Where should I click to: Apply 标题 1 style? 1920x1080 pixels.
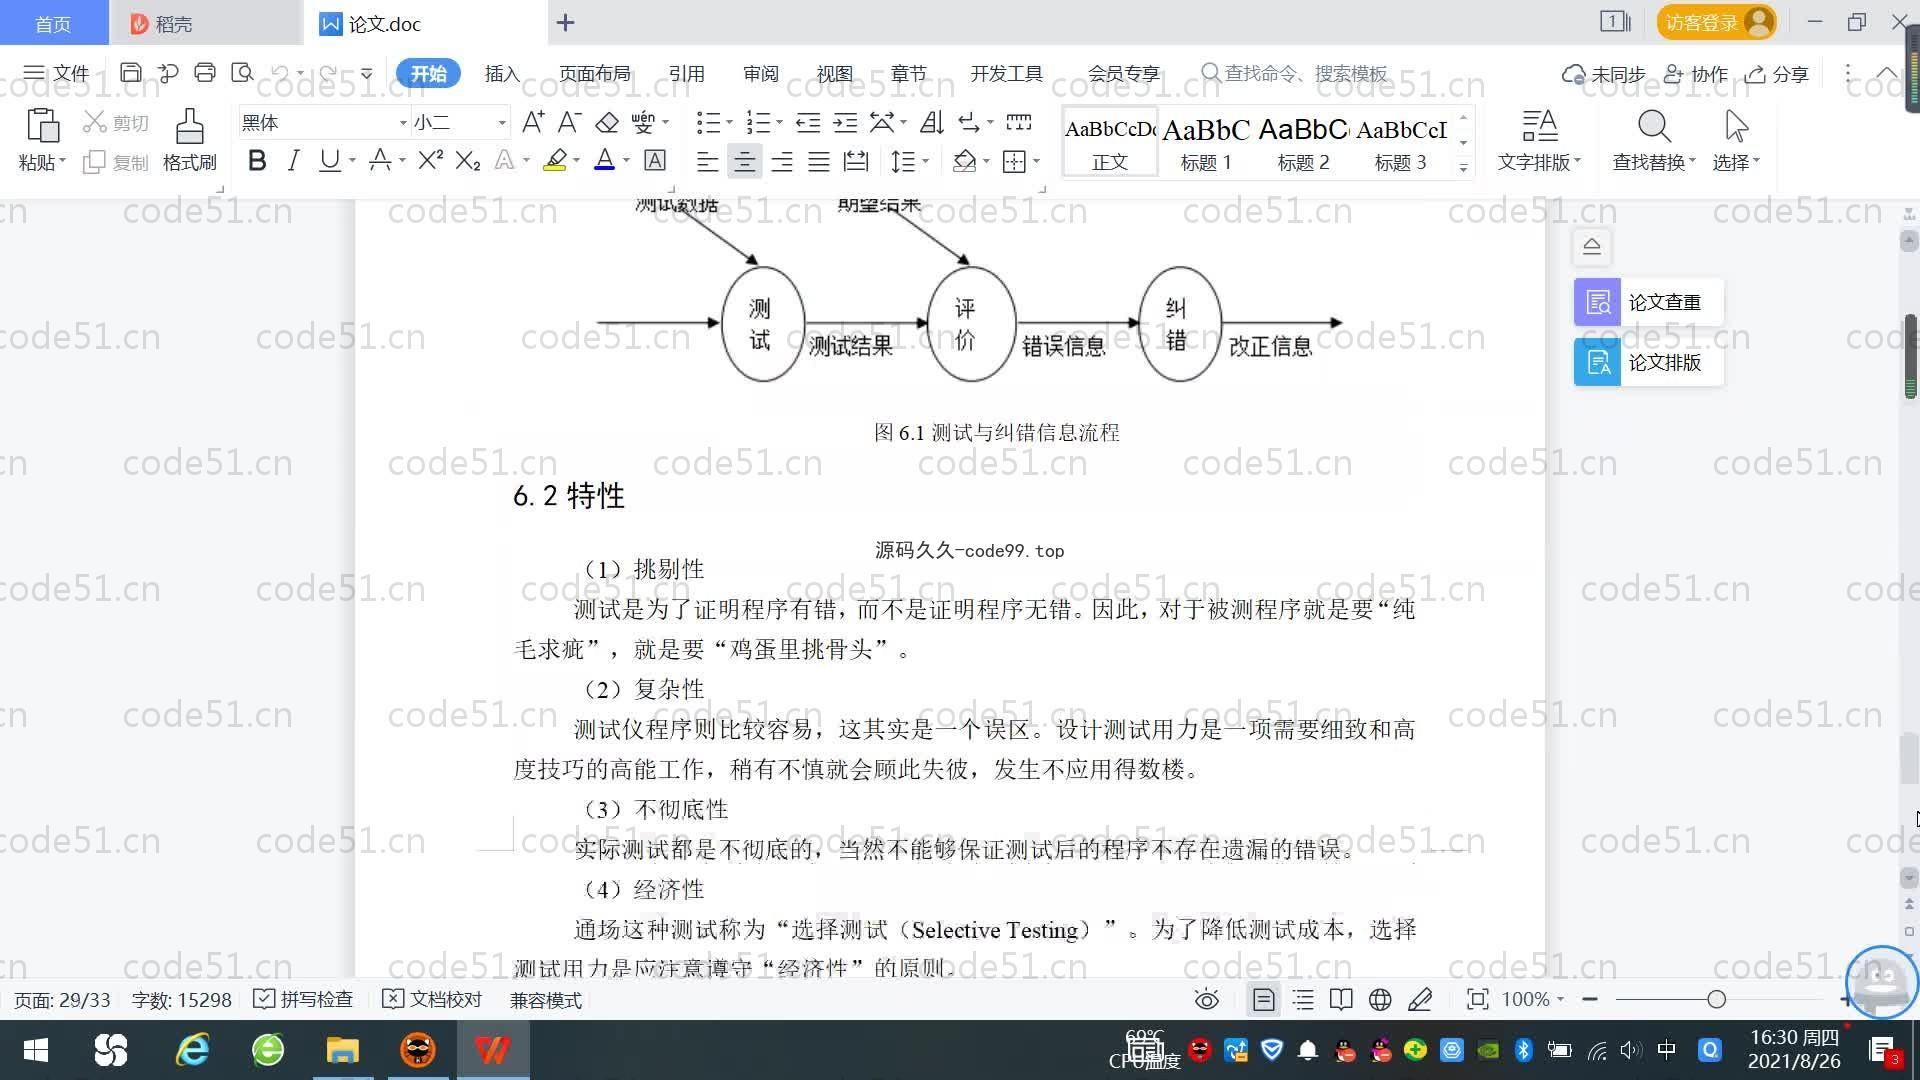tap(1206, 142)
